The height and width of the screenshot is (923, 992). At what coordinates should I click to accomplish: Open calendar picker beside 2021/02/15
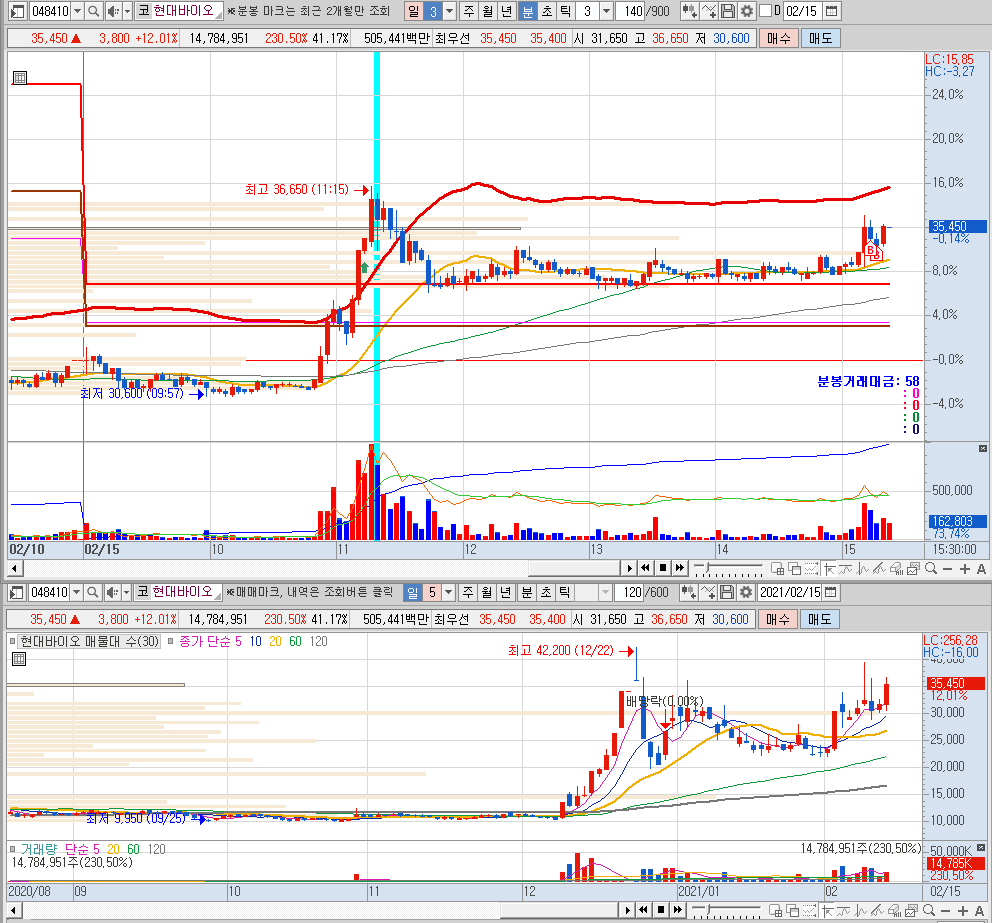pyautogui.click(x=831, y=593)
